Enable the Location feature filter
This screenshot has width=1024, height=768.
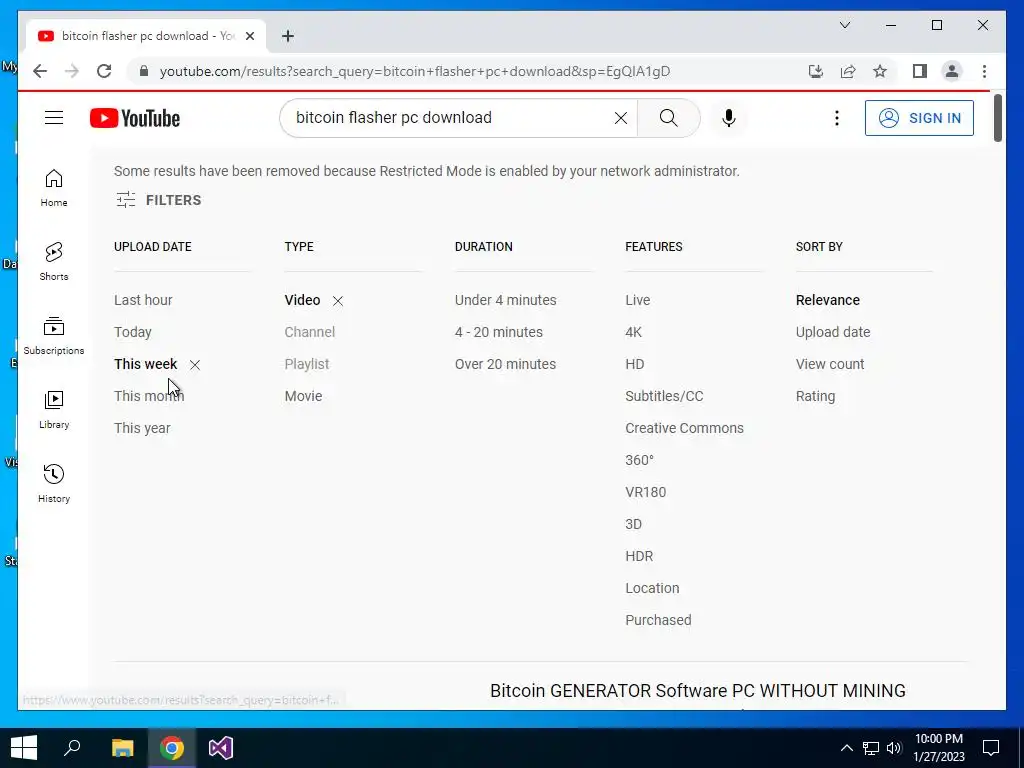point(652,588)
